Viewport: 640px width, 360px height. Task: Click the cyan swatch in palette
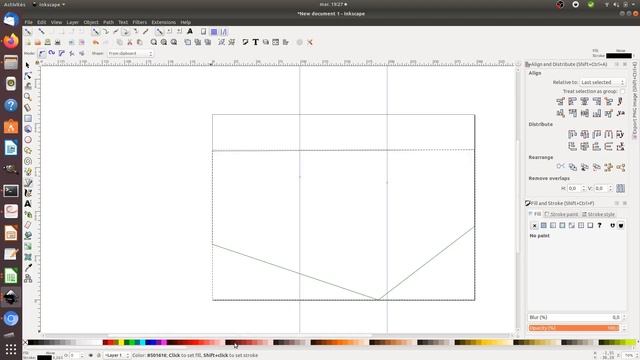142,342
